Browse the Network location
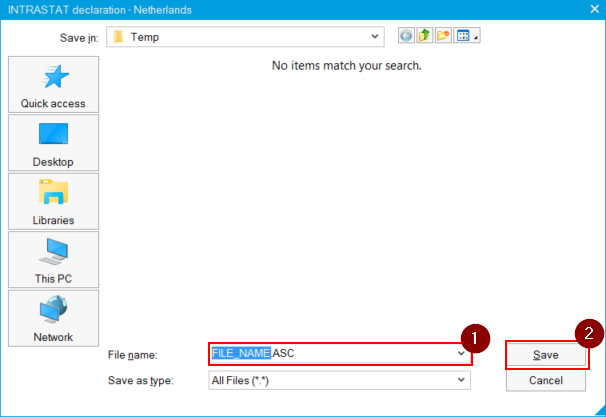The height and width of the screenshot is (417, 606). point(53,318)
